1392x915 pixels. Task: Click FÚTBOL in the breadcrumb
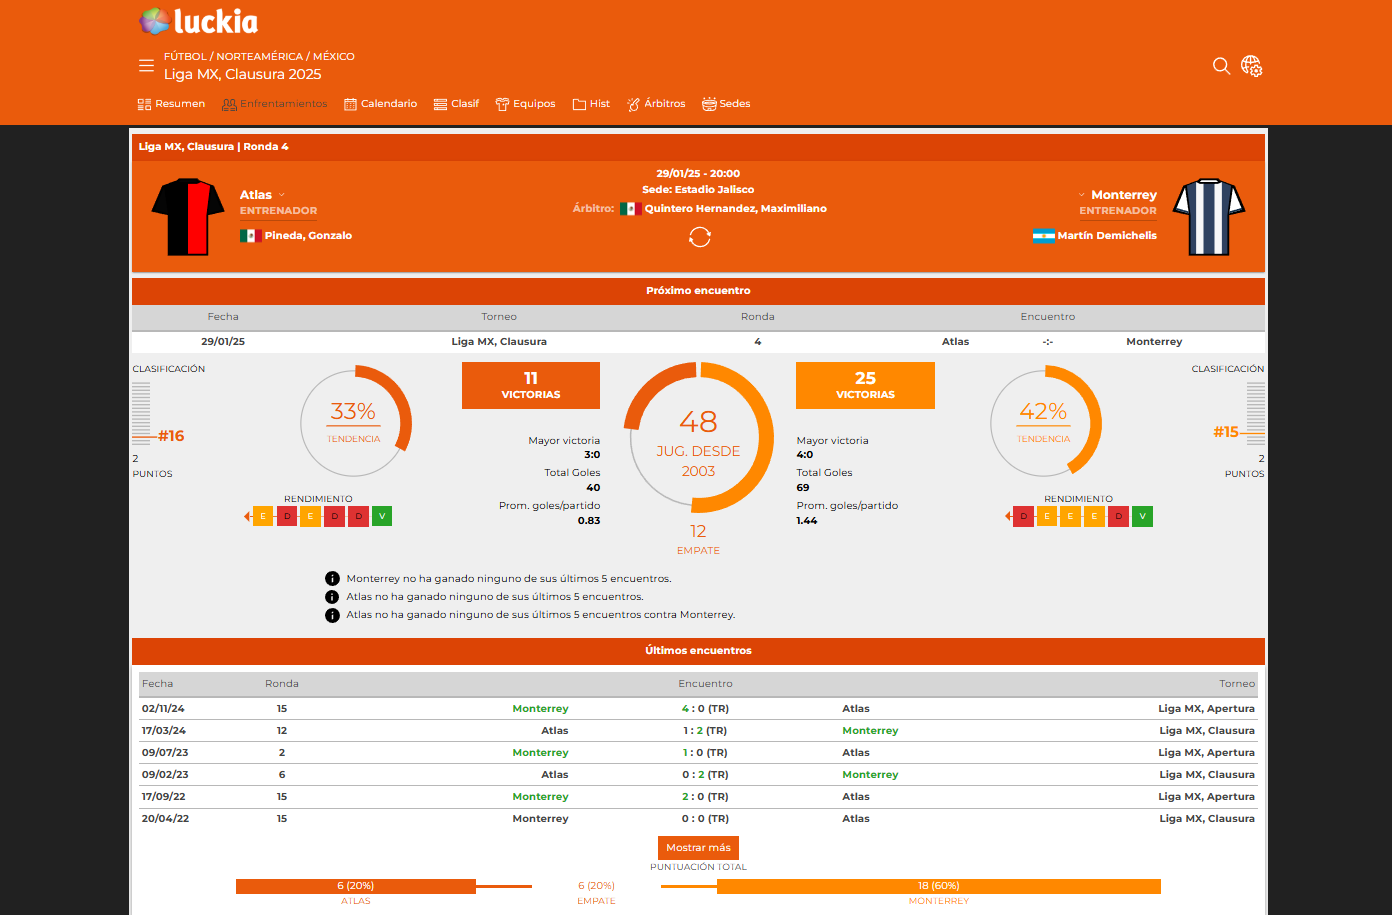(185, 57)
